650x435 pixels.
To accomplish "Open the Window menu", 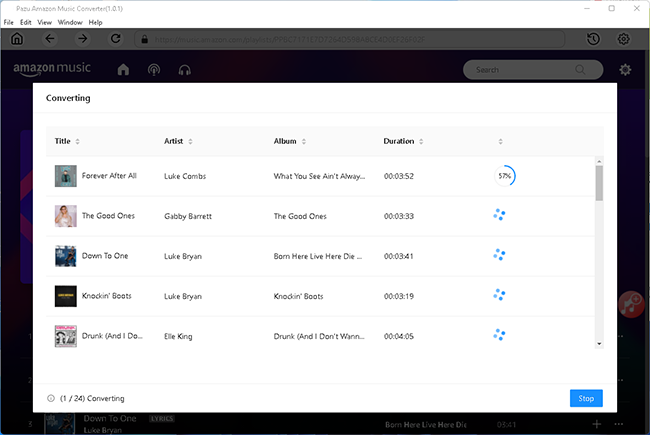I will pyautogui.click(x=70, y=22).
